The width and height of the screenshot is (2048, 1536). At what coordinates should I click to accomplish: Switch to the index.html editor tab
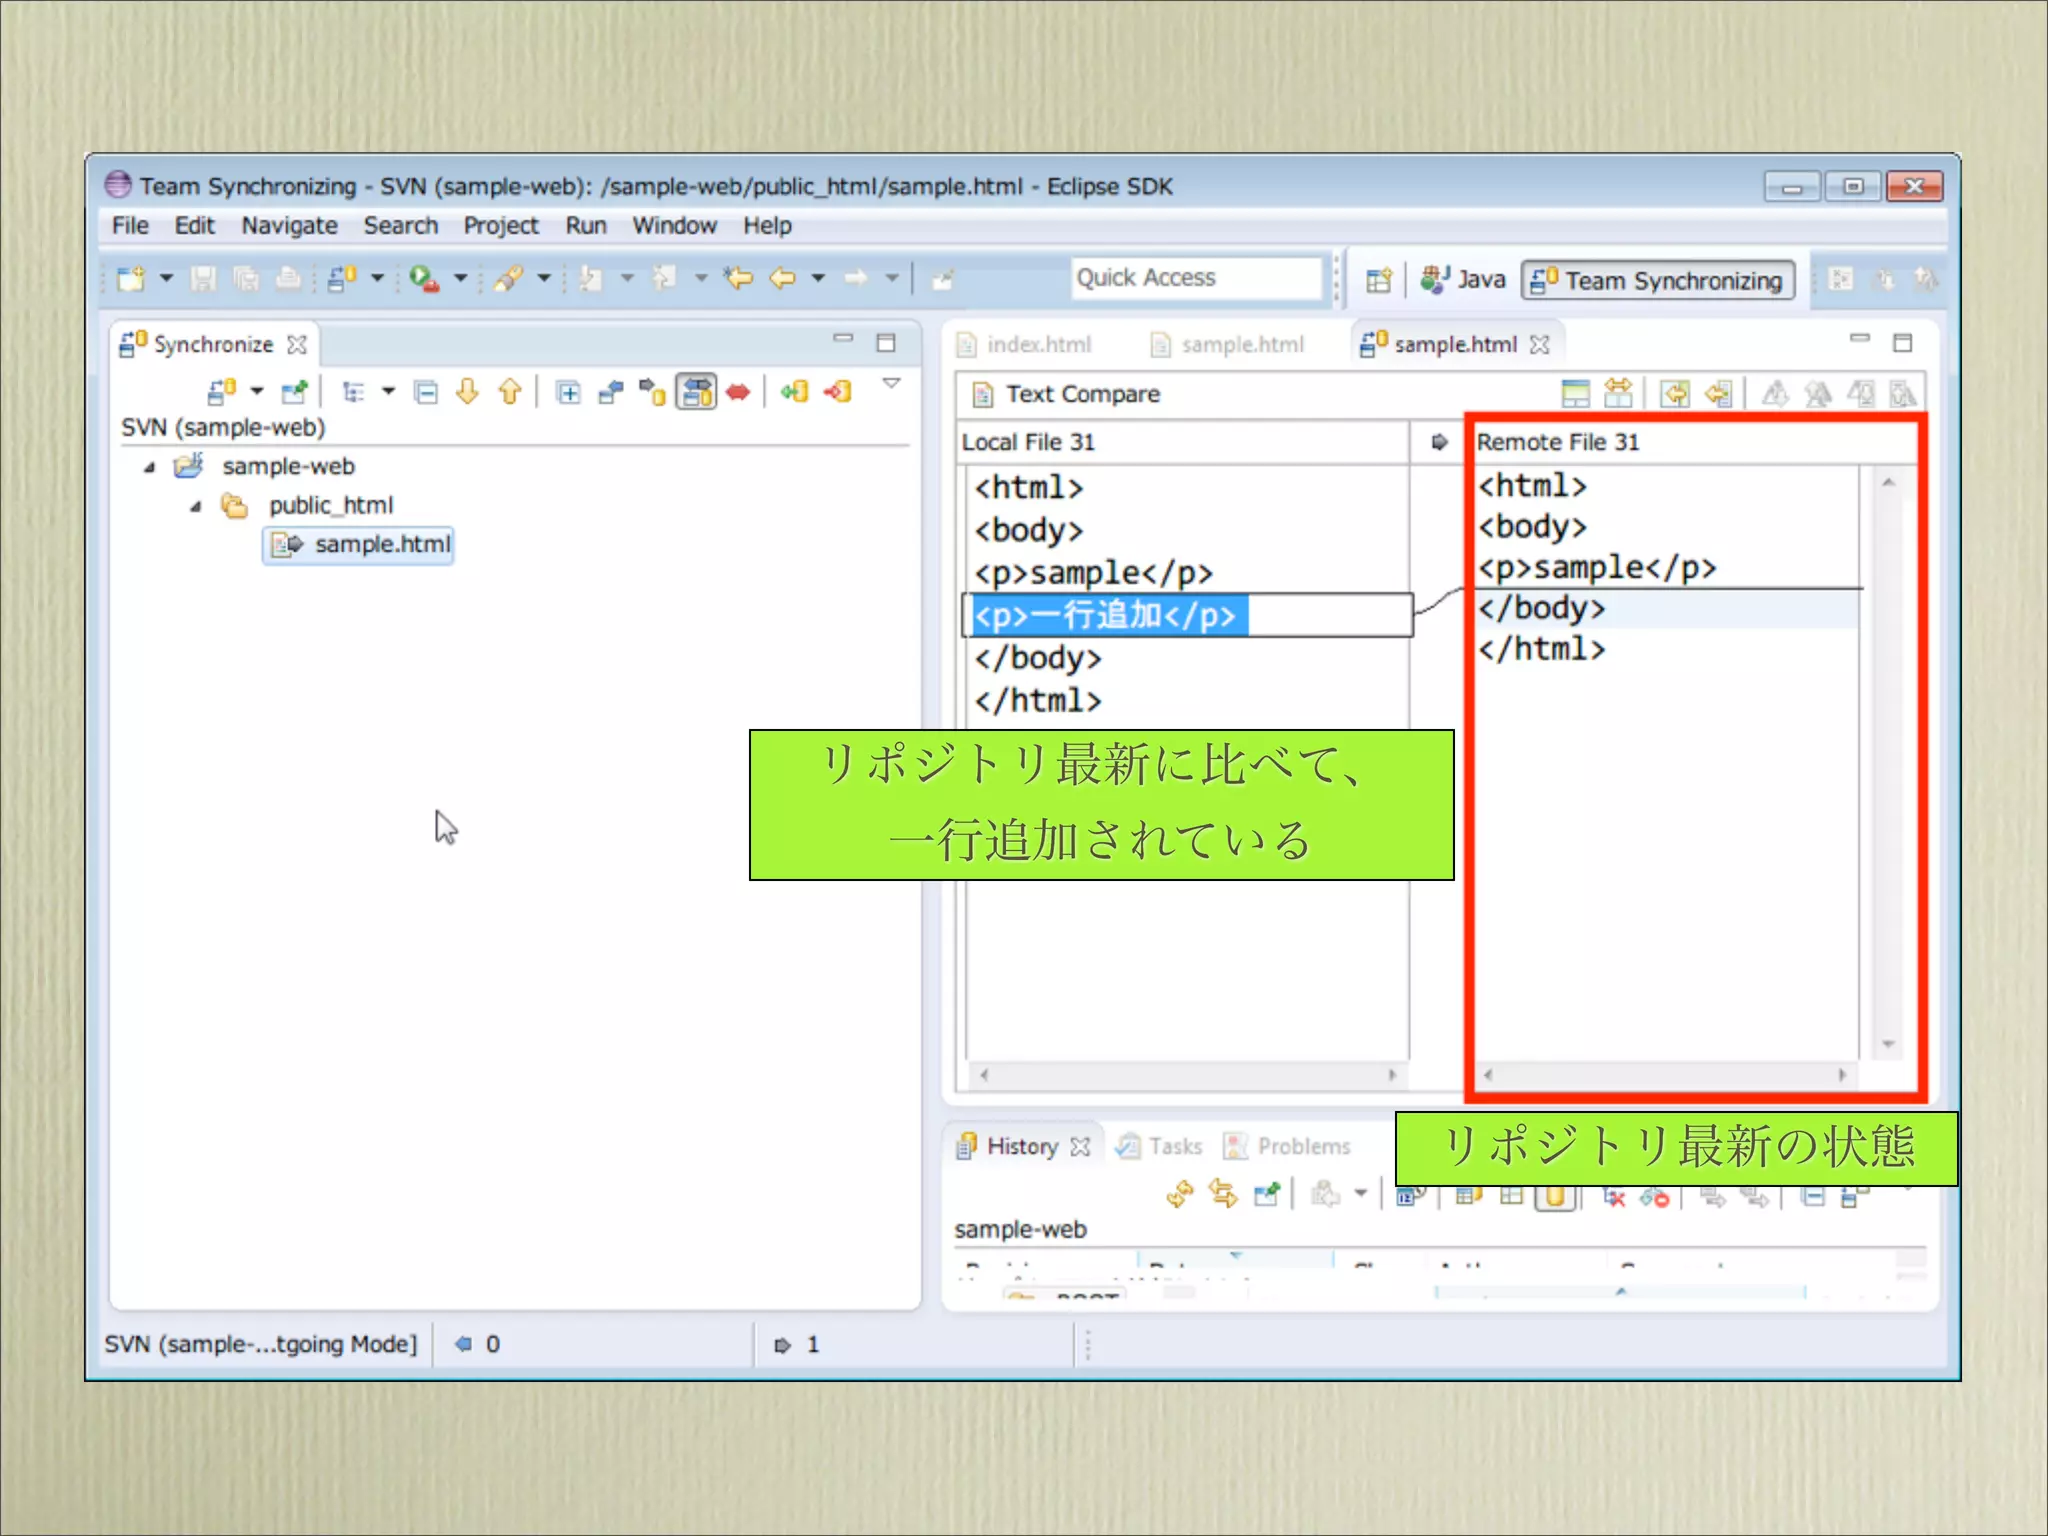[1038, 345]
